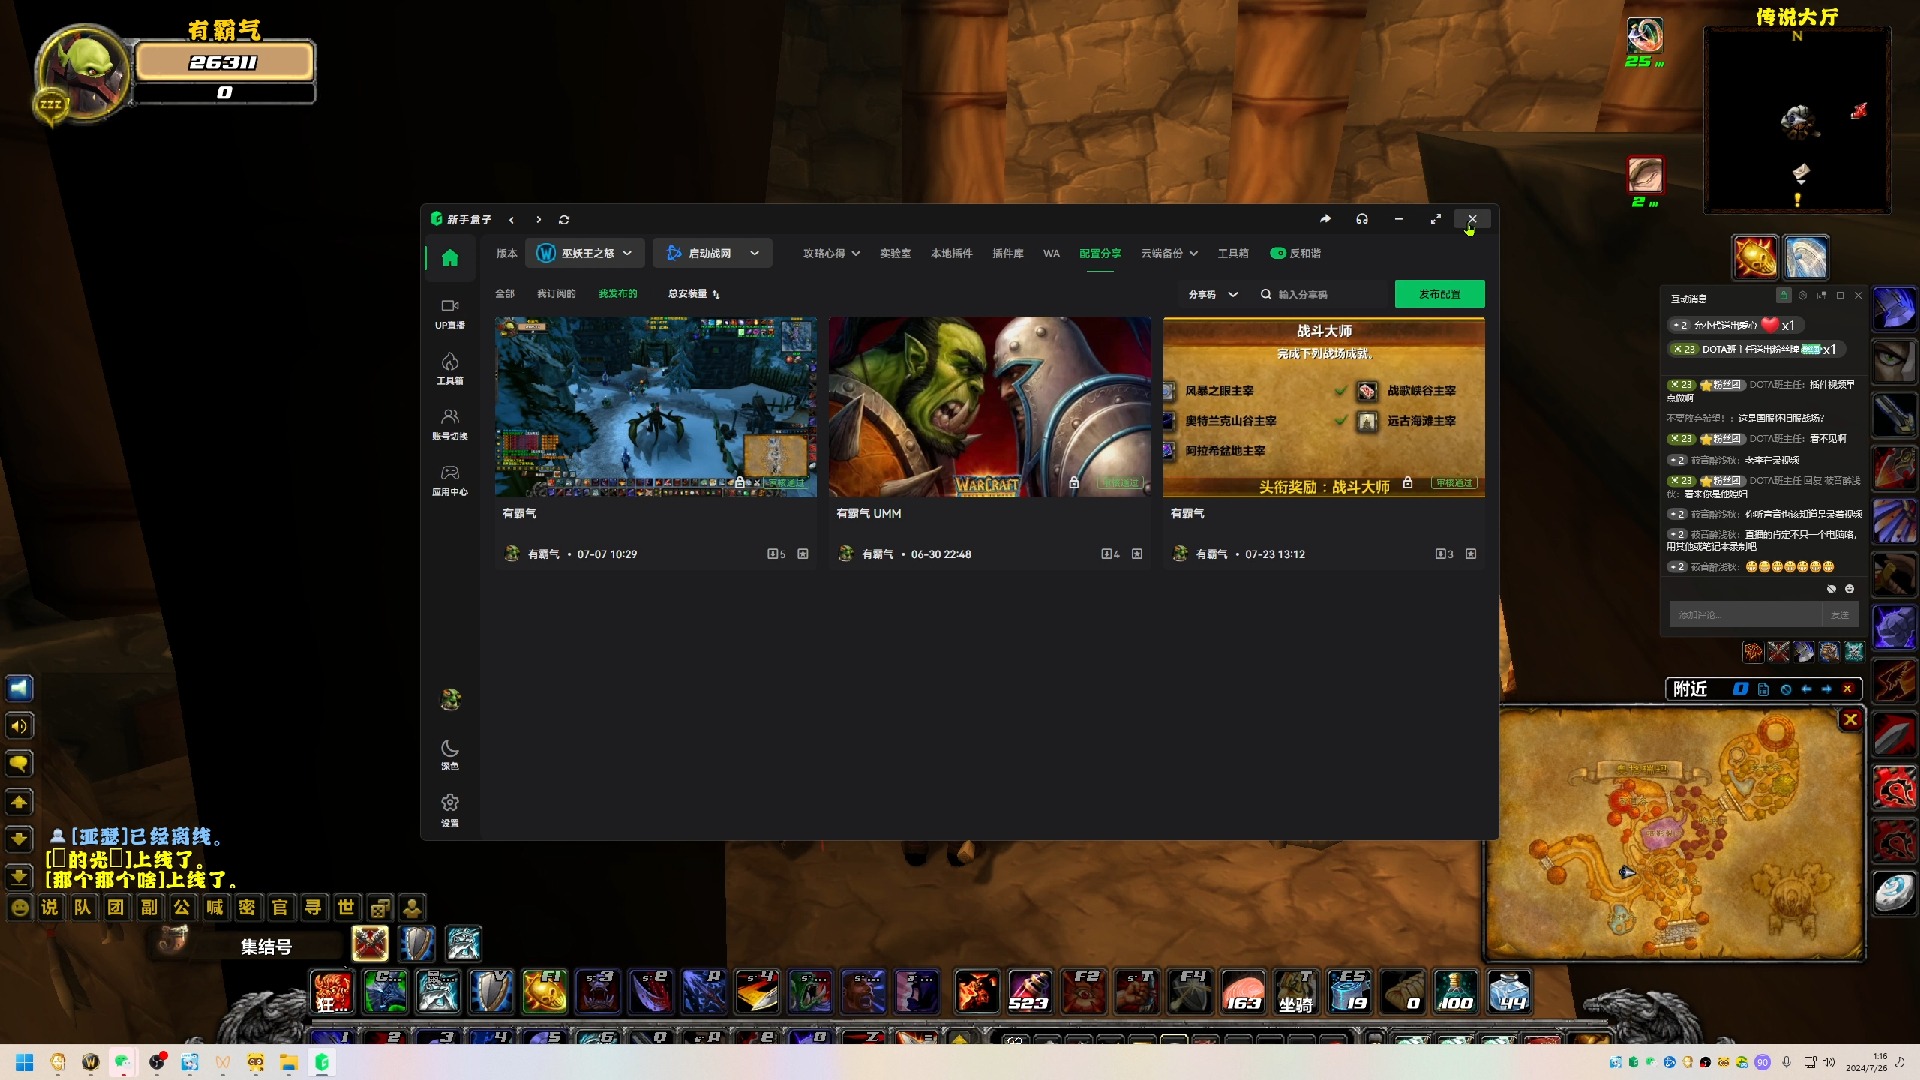Close the Durotar map with red X
This screenshot has height=1080, width=1920.
coord(1850,719)
